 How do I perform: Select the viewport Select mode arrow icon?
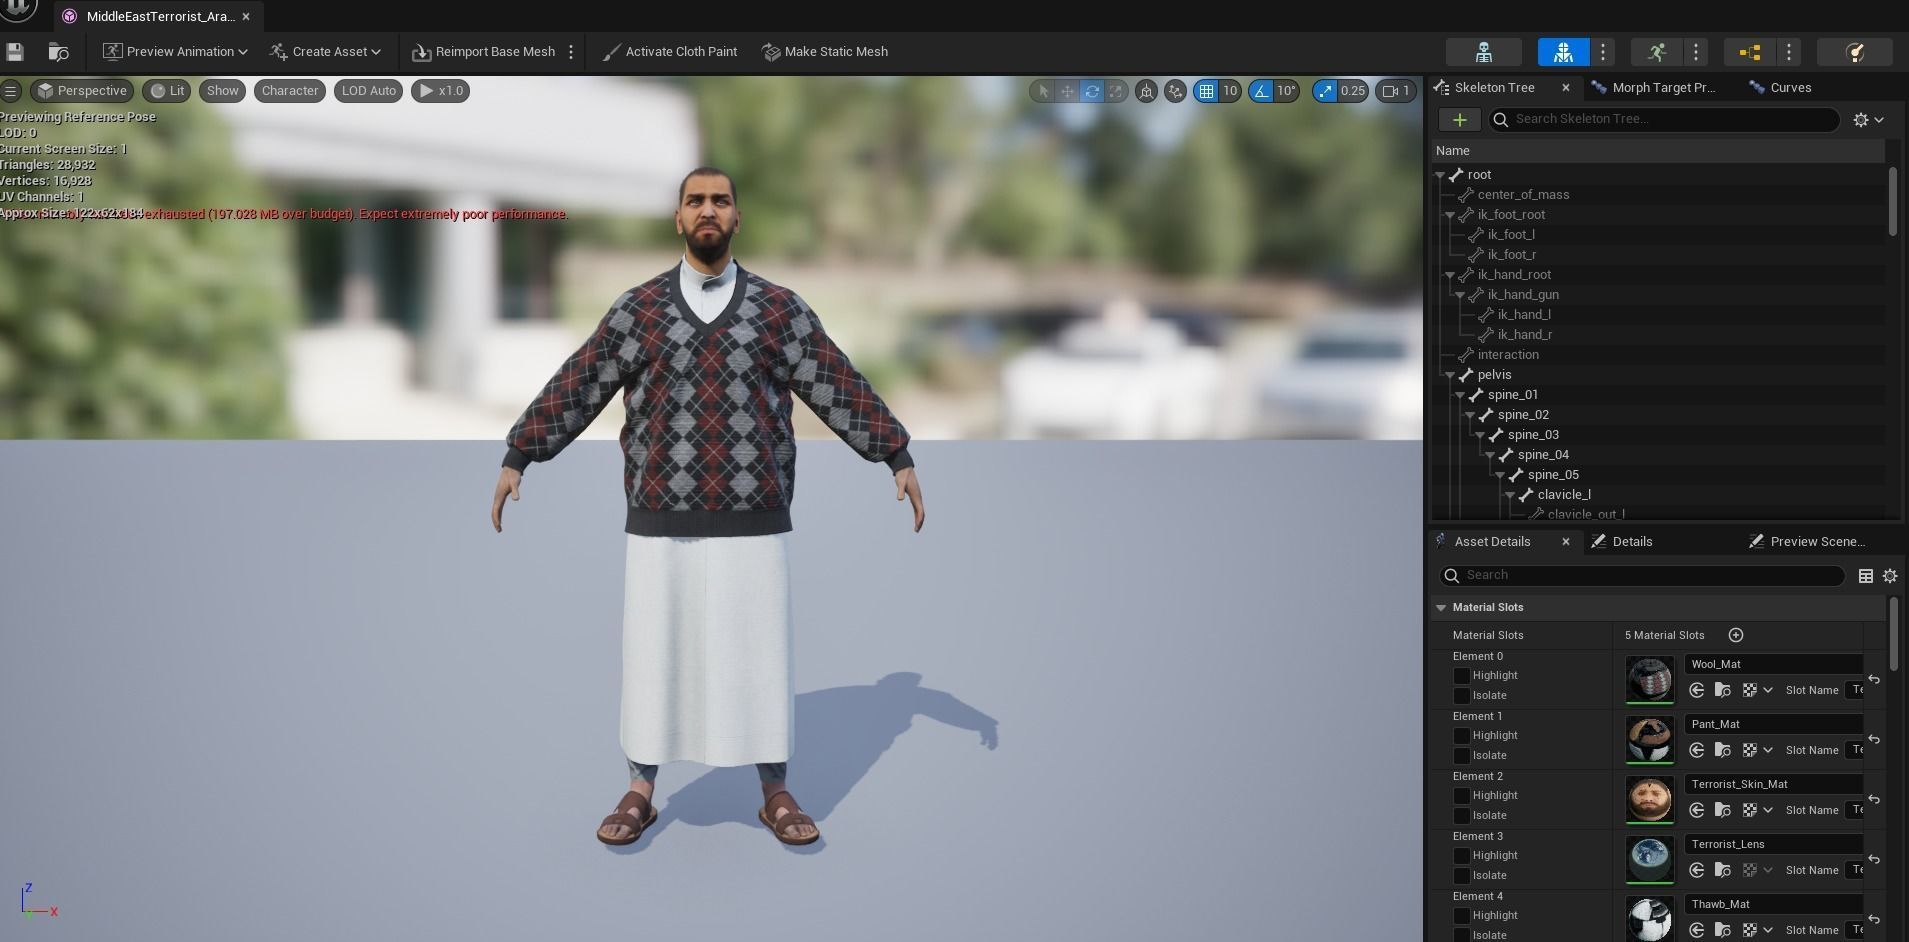point(1043,91)
